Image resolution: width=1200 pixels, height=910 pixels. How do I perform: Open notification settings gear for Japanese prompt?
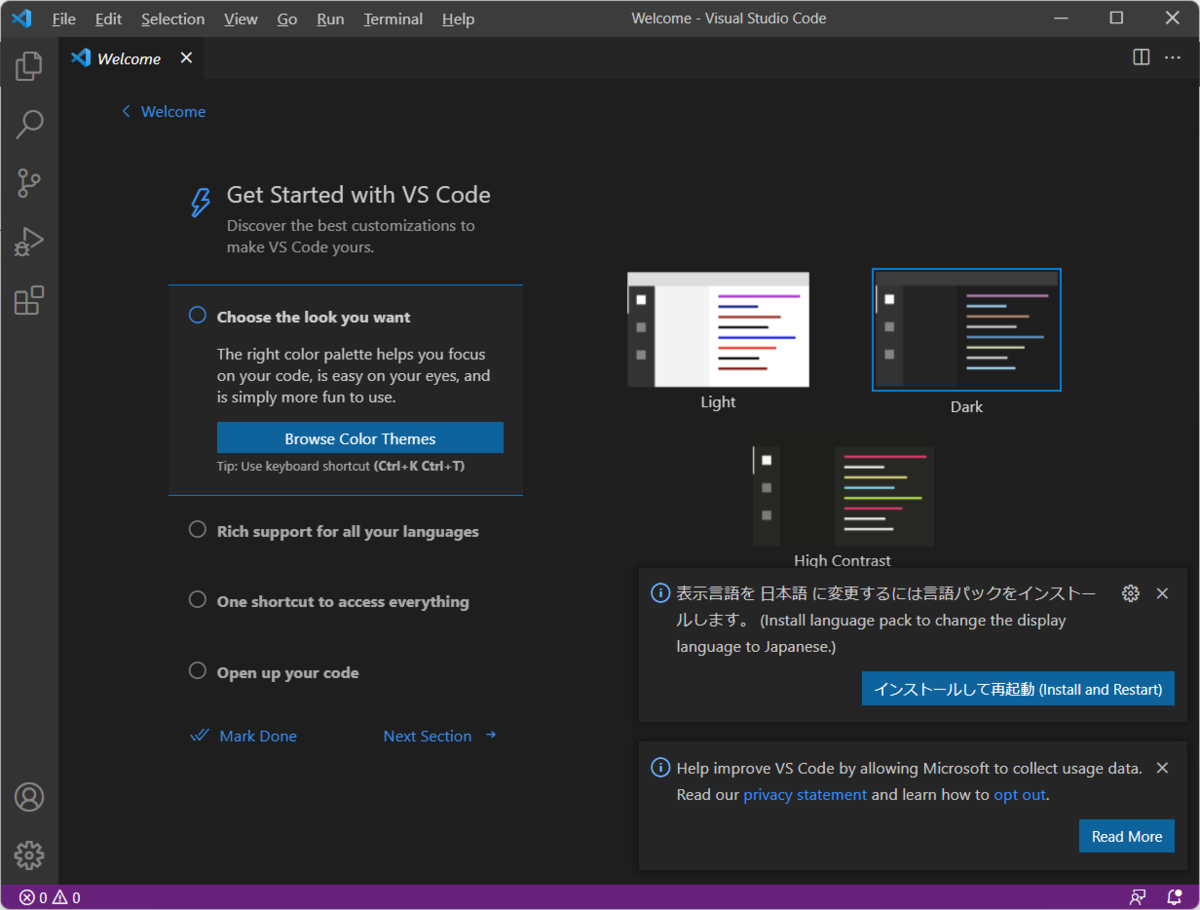coord(1131,593)
